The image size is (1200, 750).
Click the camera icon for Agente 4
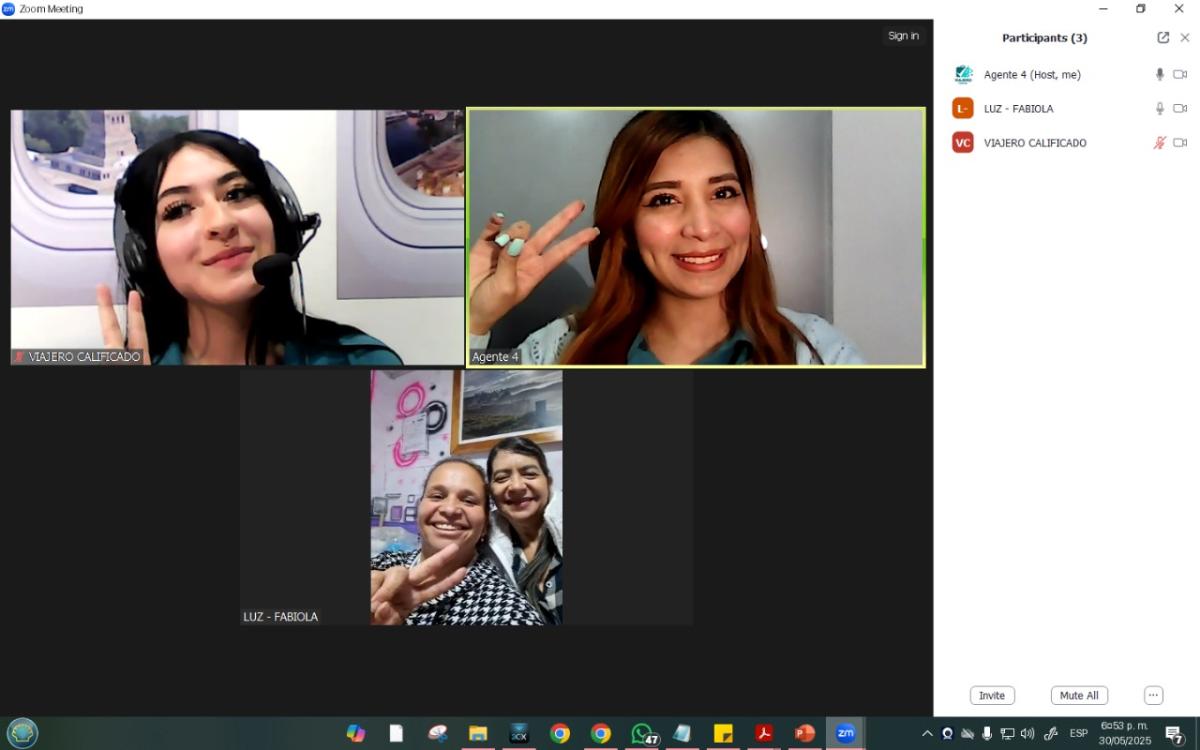tap(1180, 75)
